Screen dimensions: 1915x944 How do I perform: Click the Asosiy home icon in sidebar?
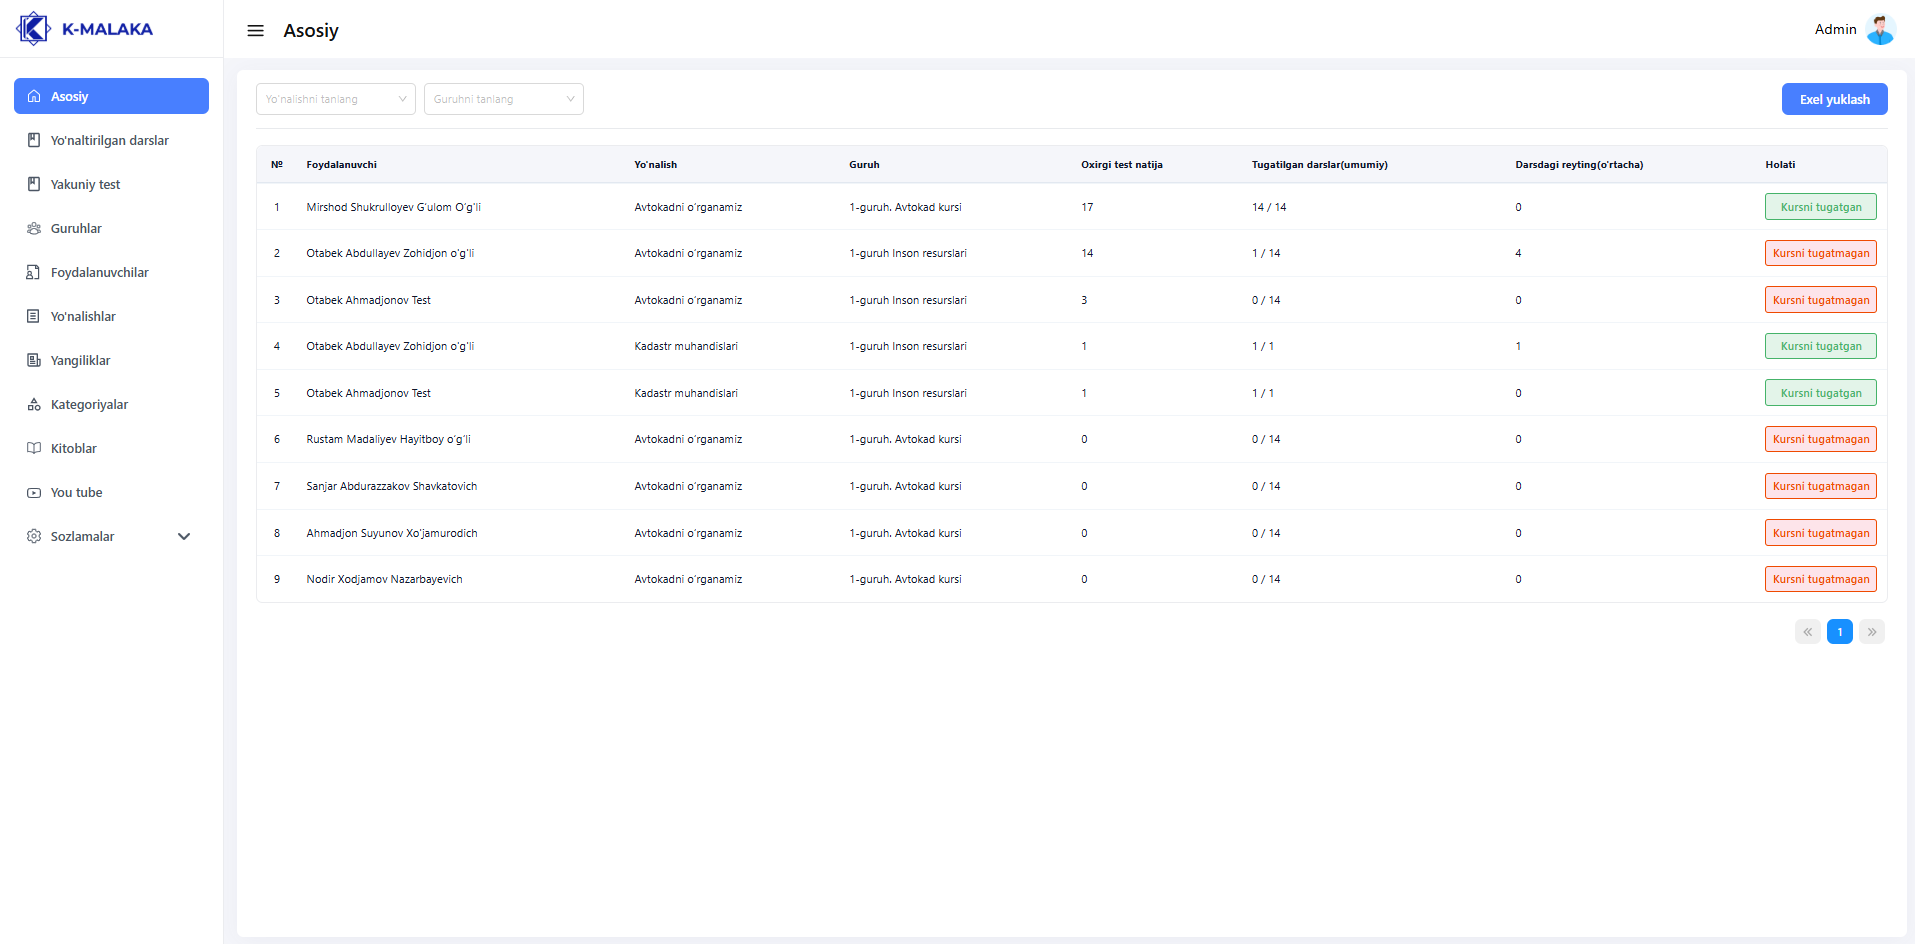coord(34,97)
